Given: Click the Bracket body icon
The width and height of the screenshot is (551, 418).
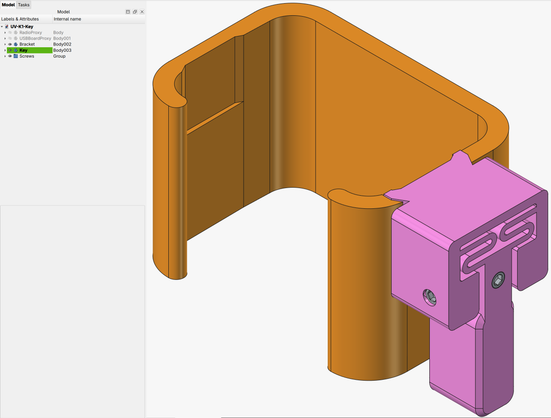Looking at the screenshot, I should click(x=15, y=44).
